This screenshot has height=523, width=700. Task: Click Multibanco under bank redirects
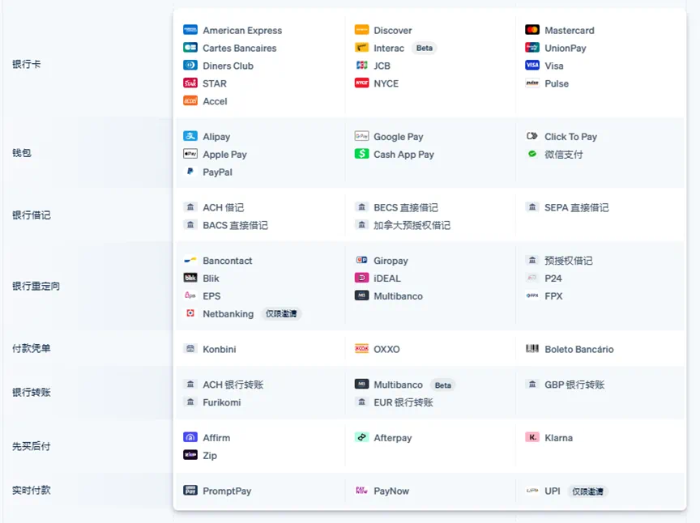tap(398, 296)
